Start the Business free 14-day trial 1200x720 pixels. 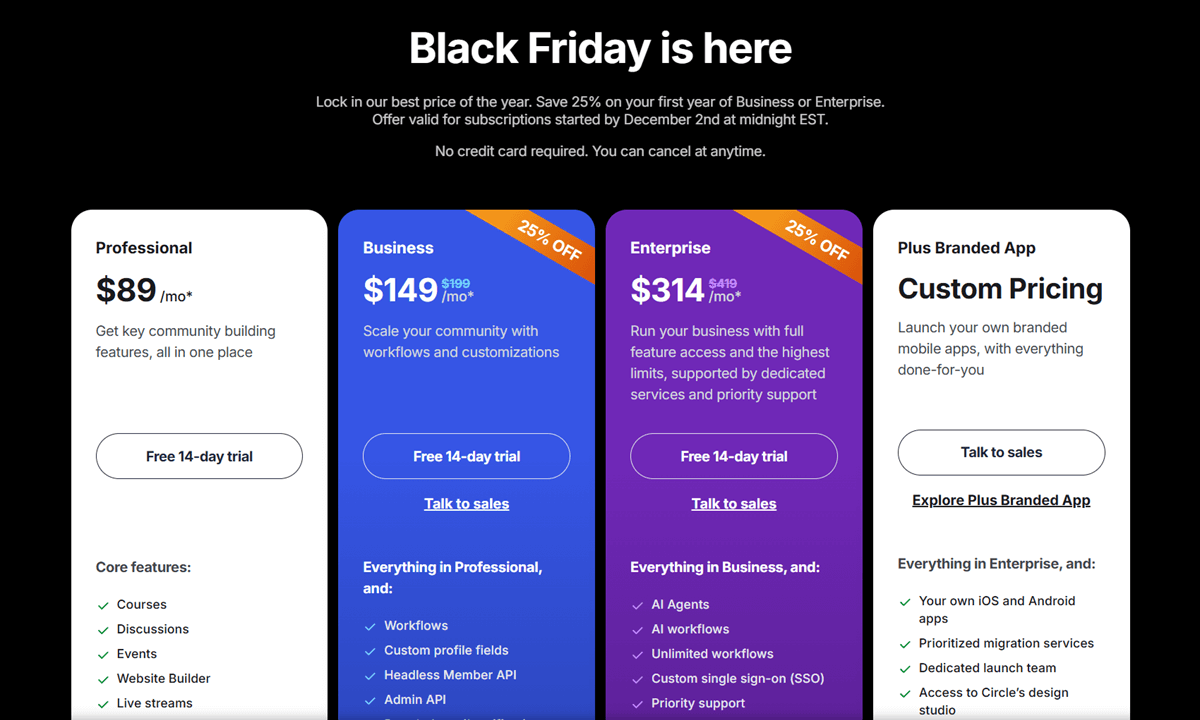coord(466,456)
